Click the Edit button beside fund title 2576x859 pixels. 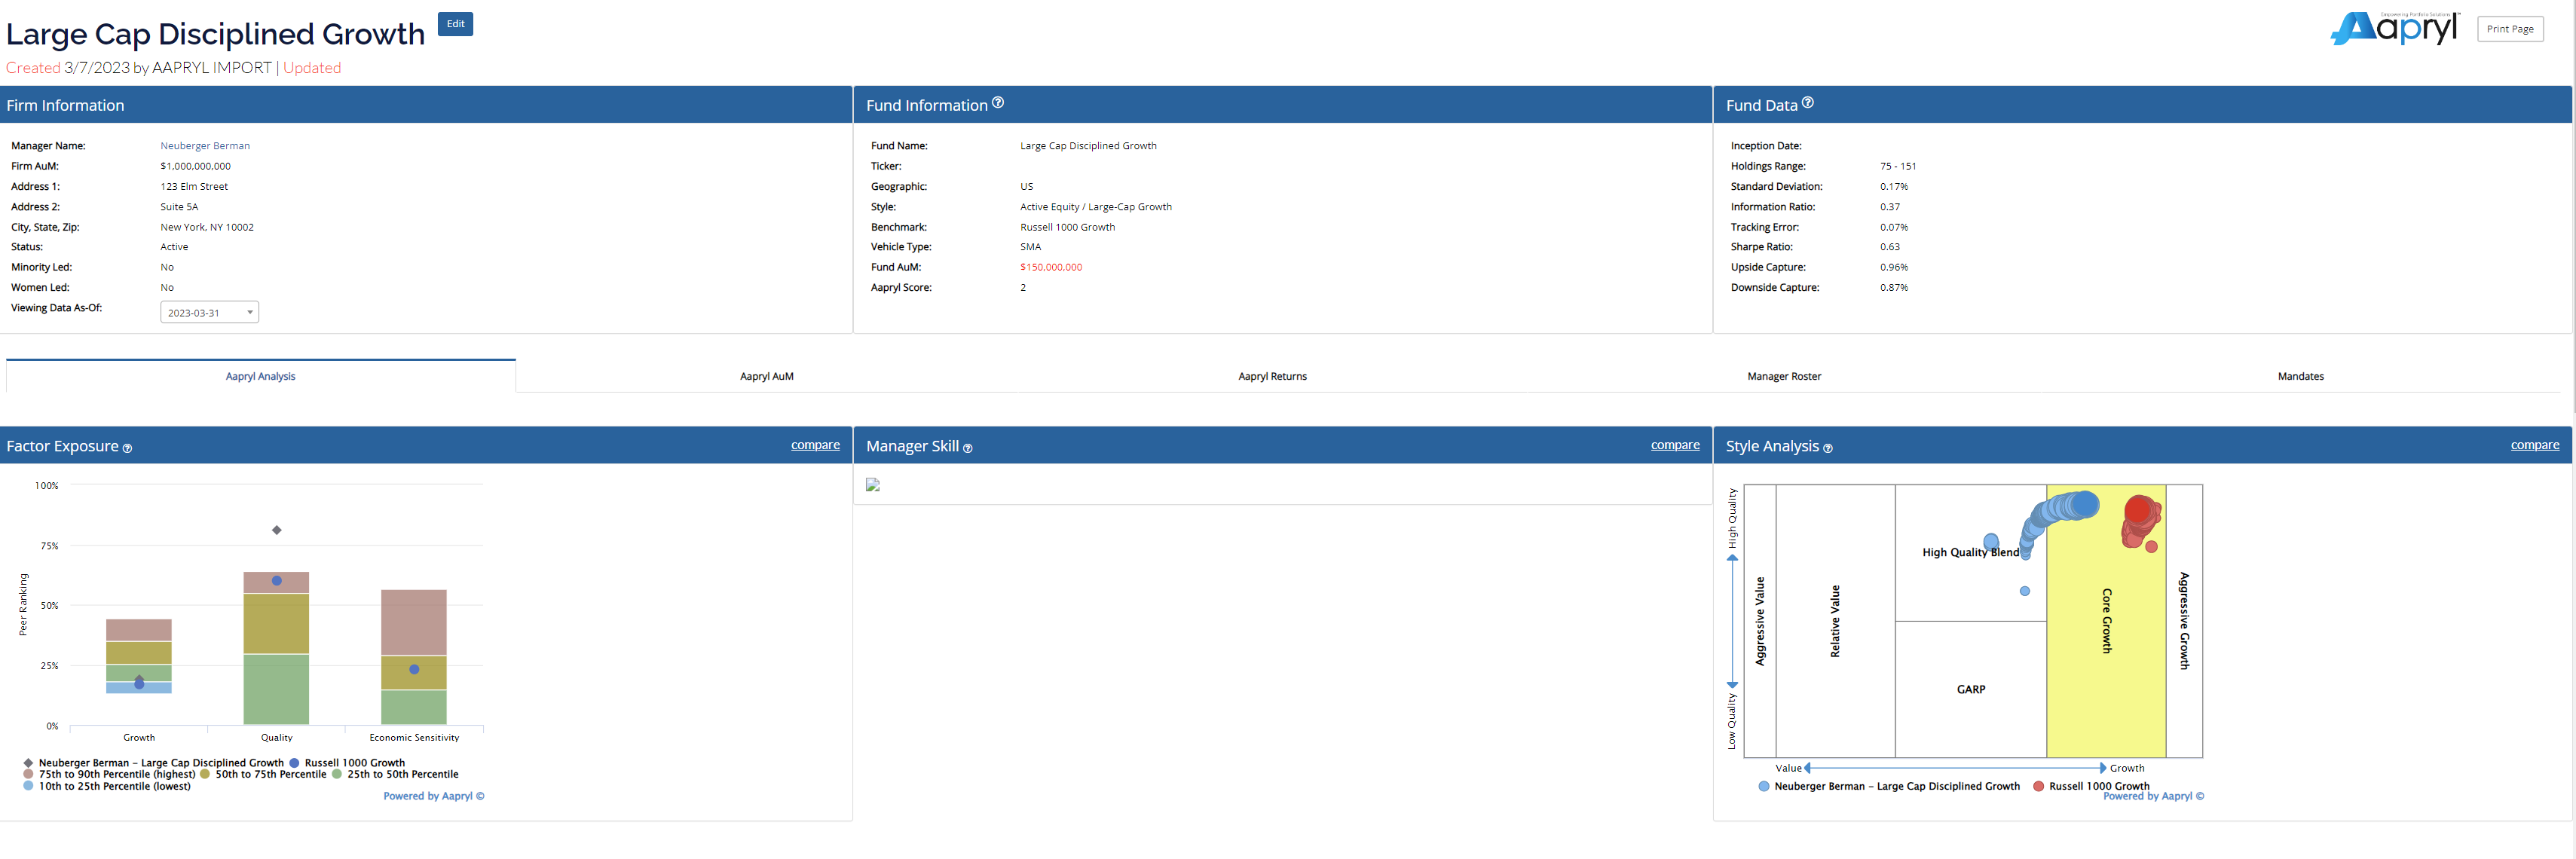pyautogui.click(x=455, y=24)
